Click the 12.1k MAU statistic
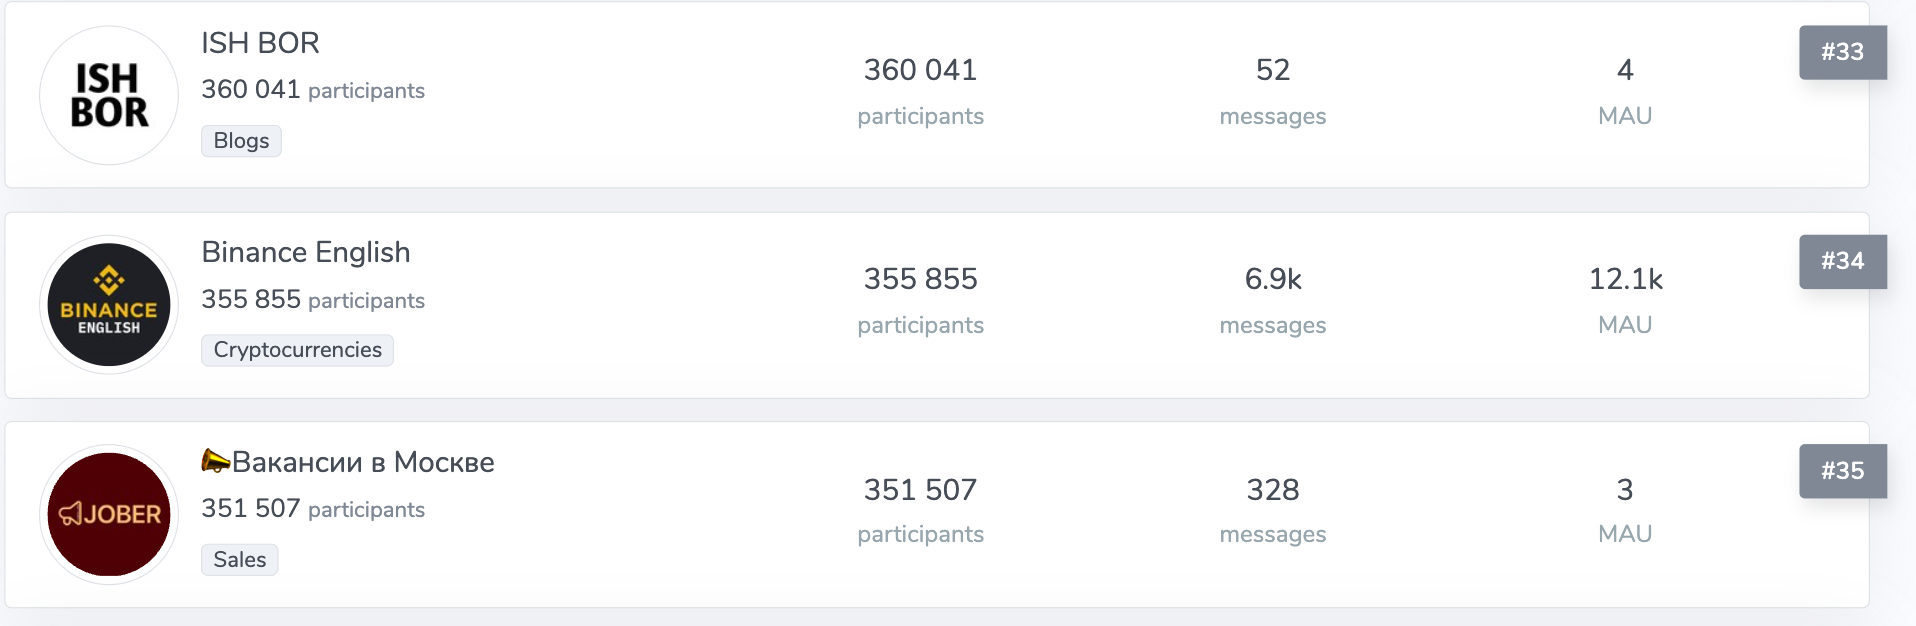 [1625, 301]
